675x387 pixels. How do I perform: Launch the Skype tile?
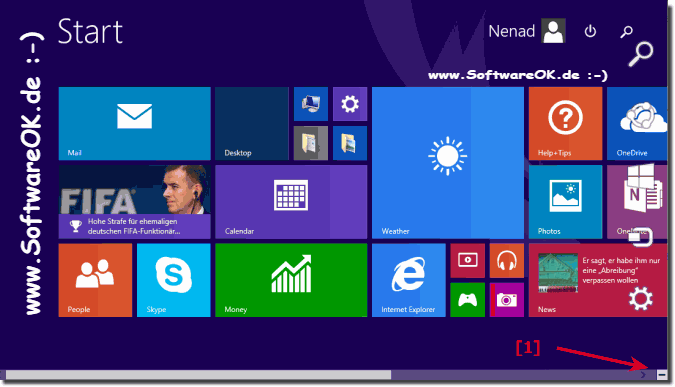[x=173, y=280]
